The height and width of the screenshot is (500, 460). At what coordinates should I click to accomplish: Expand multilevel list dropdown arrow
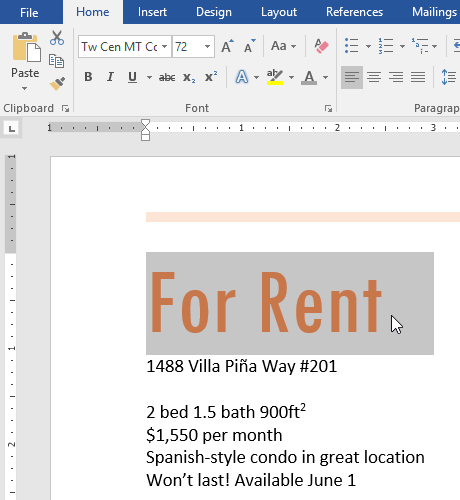435,46
